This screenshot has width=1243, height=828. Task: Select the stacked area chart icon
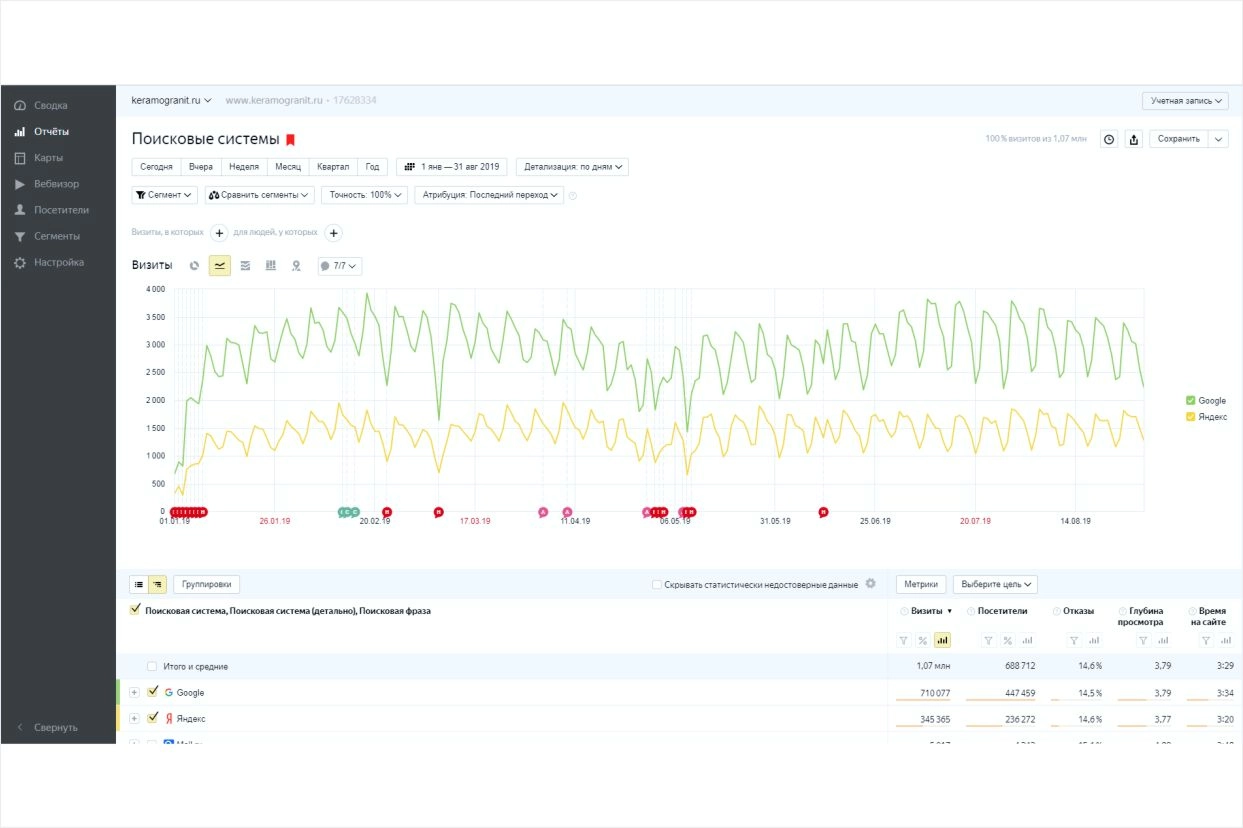tap(245, 266)
